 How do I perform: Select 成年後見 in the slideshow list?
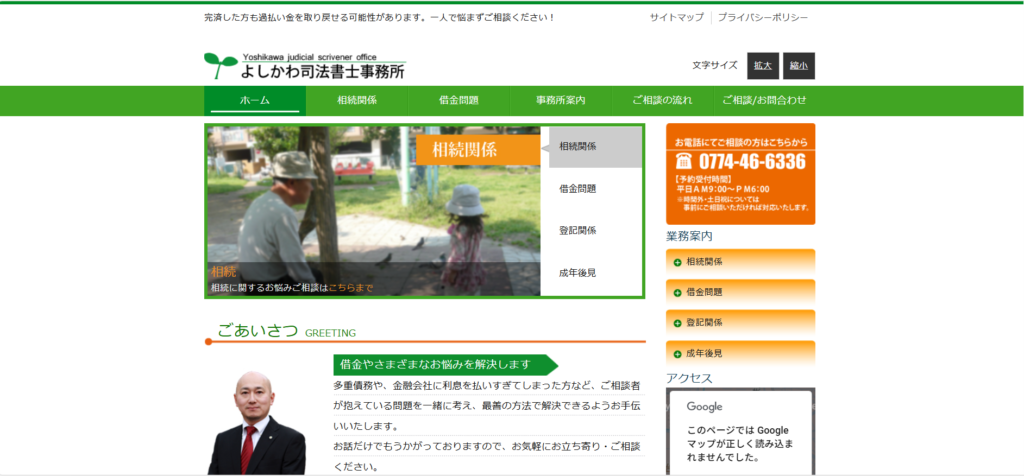[578, 272]
